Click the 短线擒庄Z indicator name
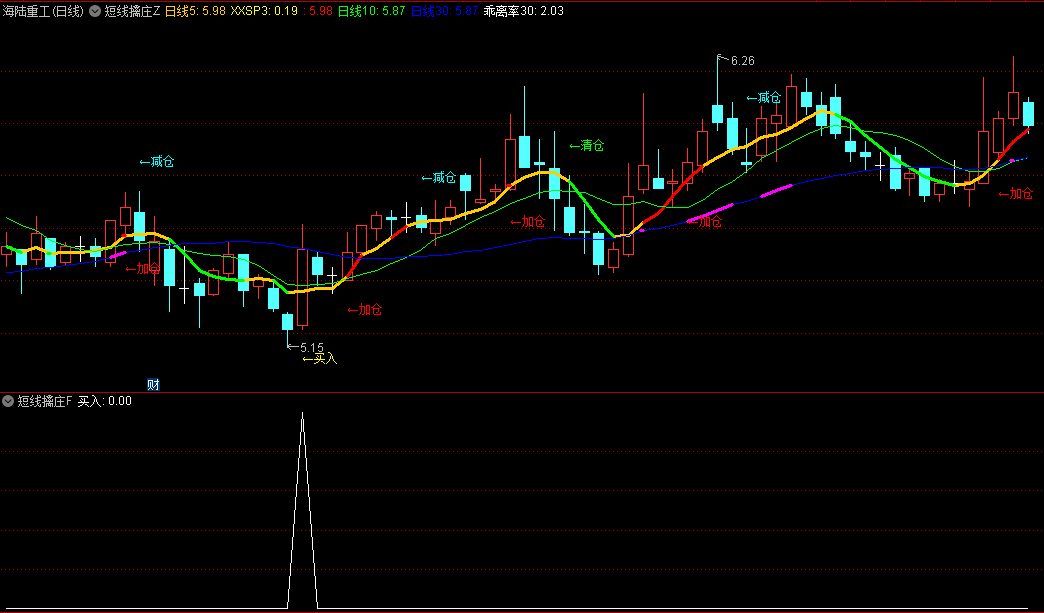Screen dimensions: 1044x613 (x=132, y=11)
